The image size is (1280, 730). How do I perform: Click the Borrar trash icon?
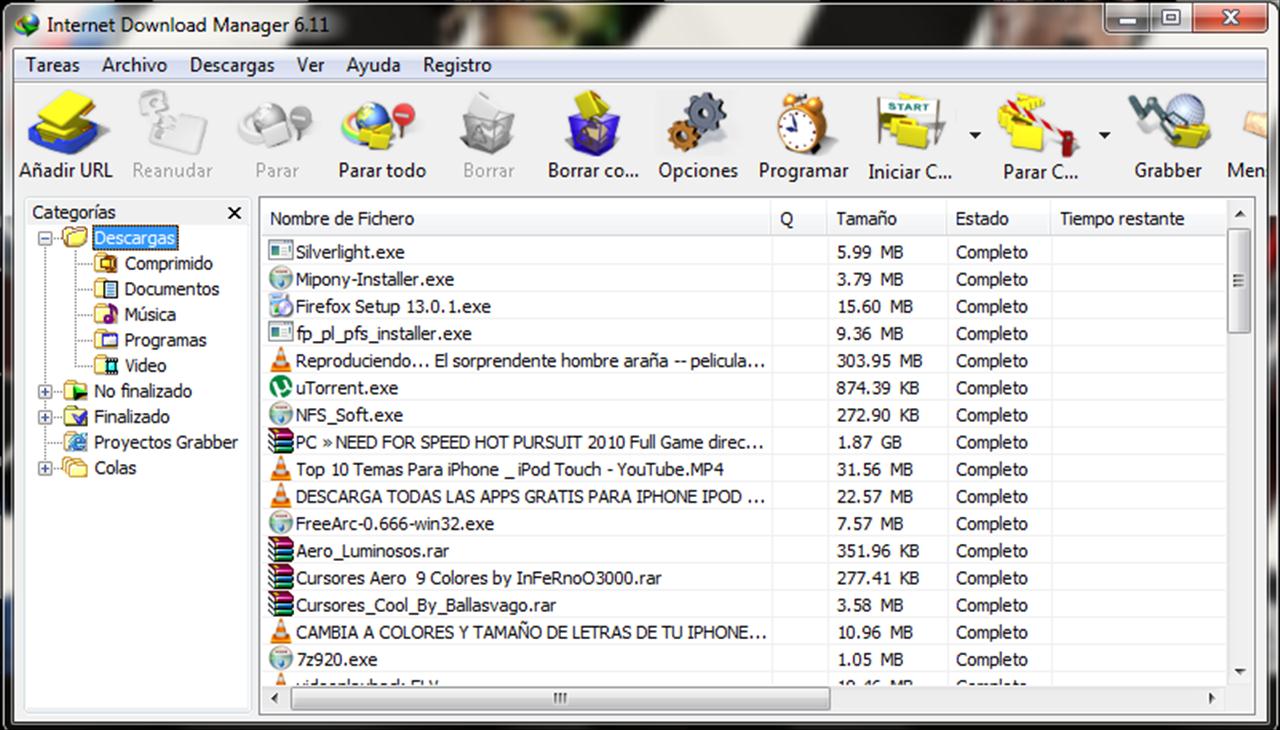[x=488, y=125]
